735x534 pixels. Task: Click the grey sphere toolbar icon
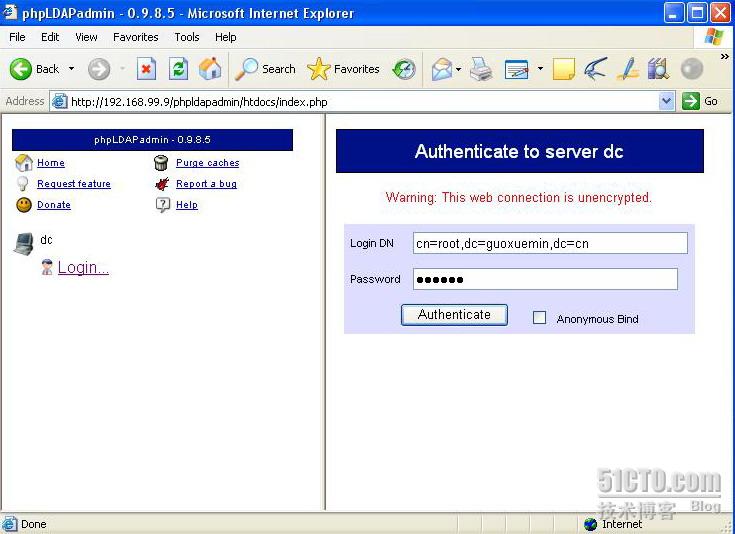(692, 69)
